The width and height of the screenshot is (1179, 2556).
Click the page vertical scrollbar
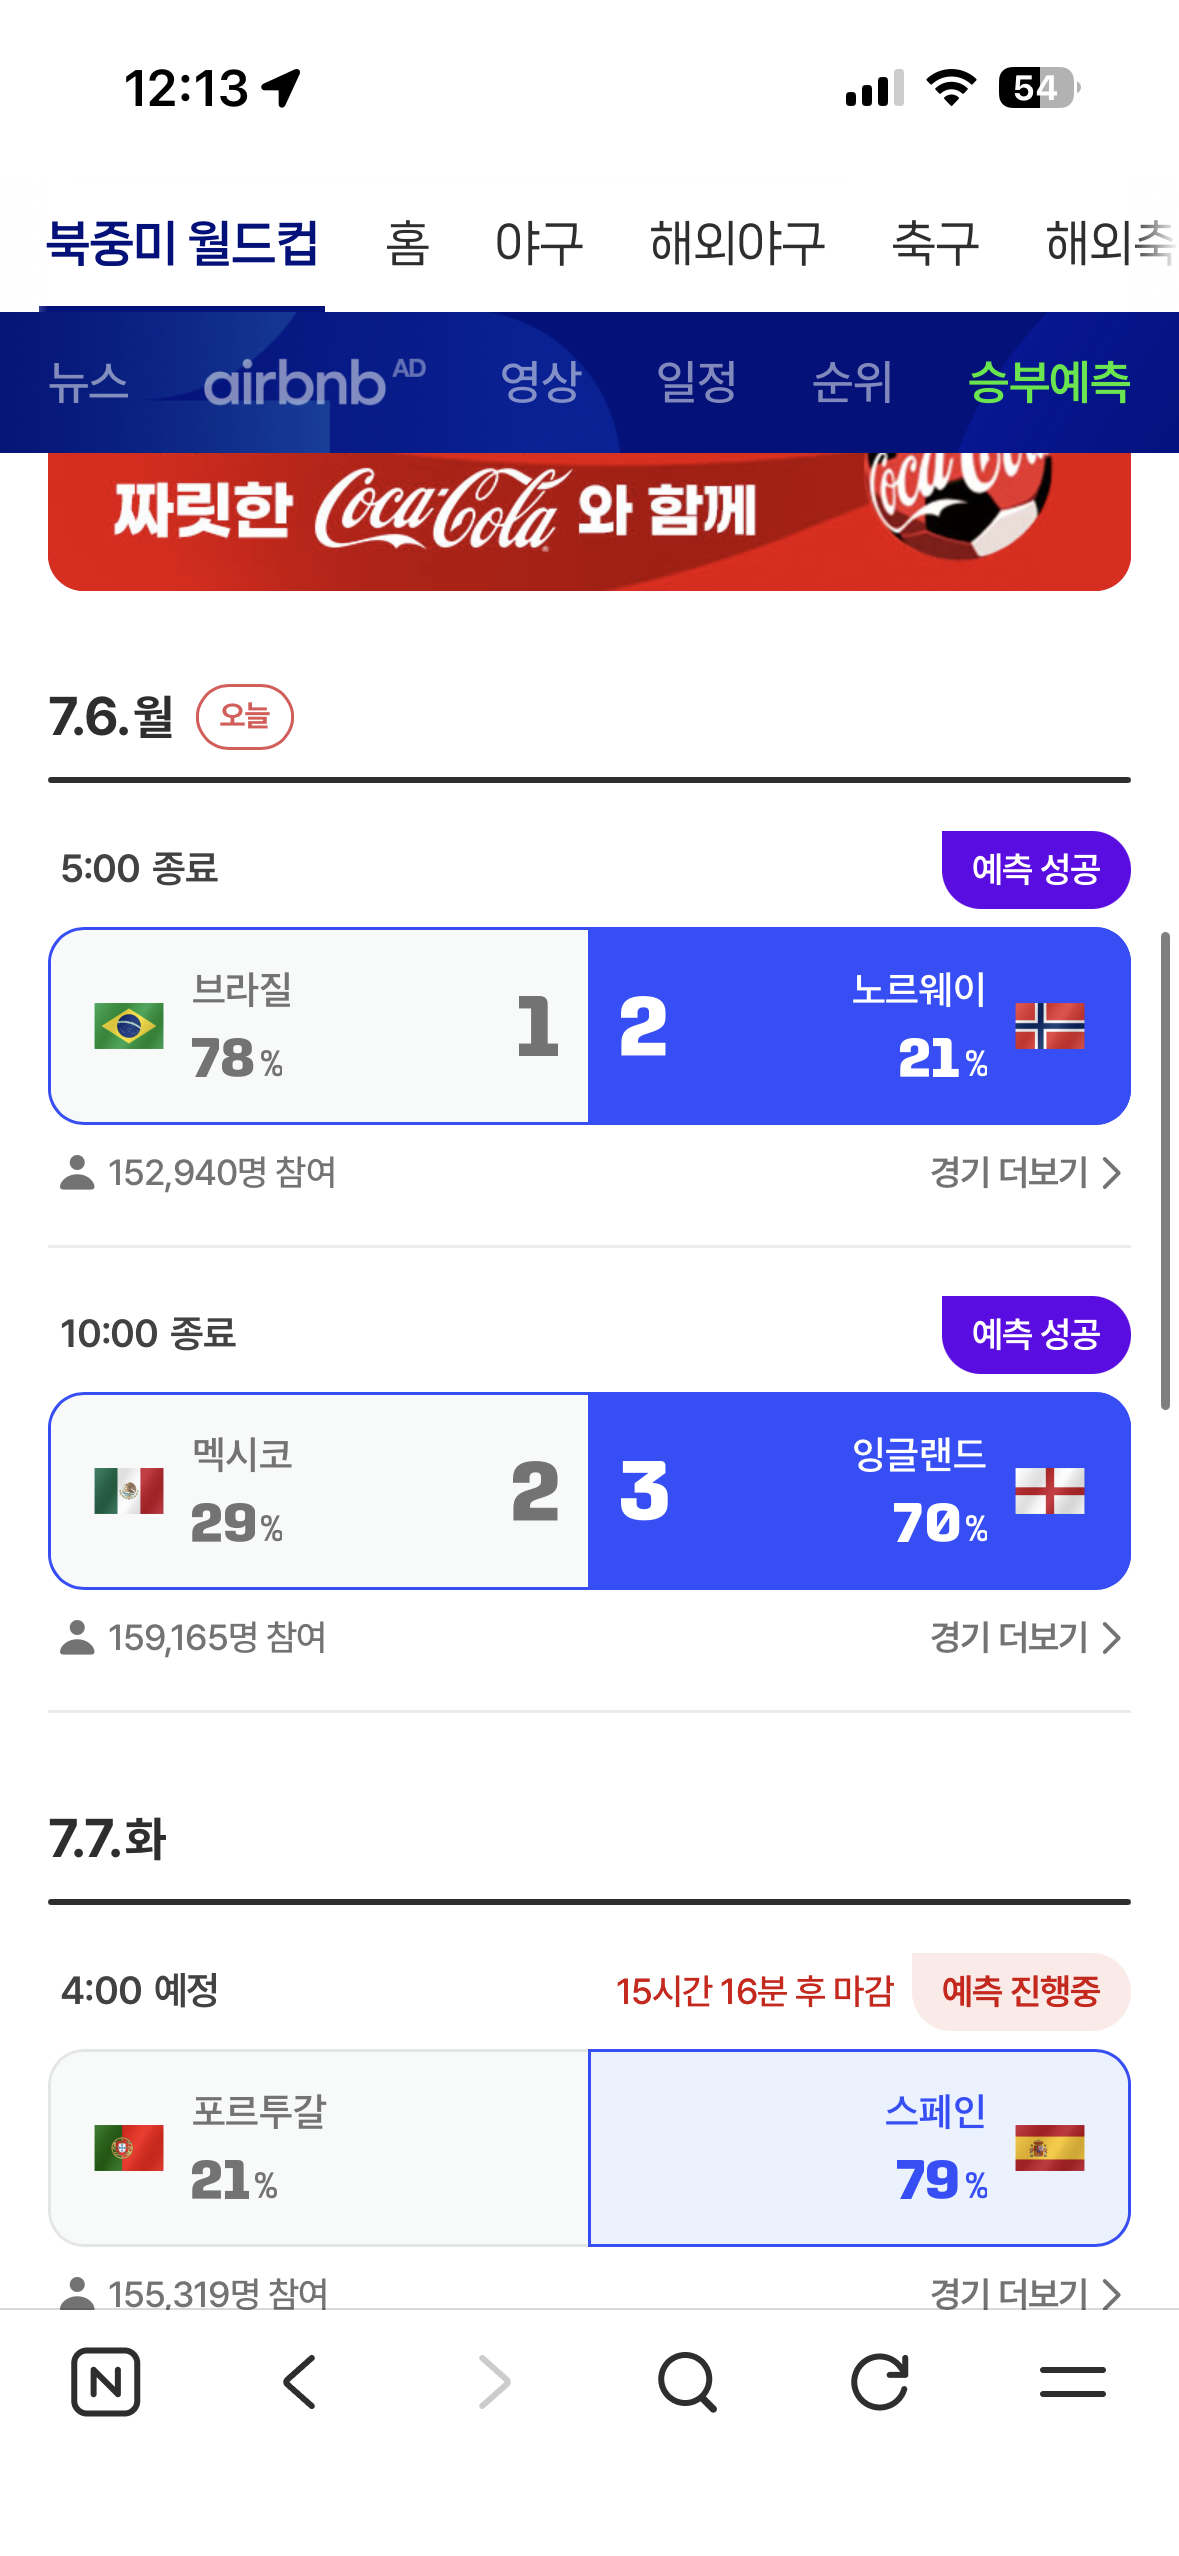(1165, 1170)
